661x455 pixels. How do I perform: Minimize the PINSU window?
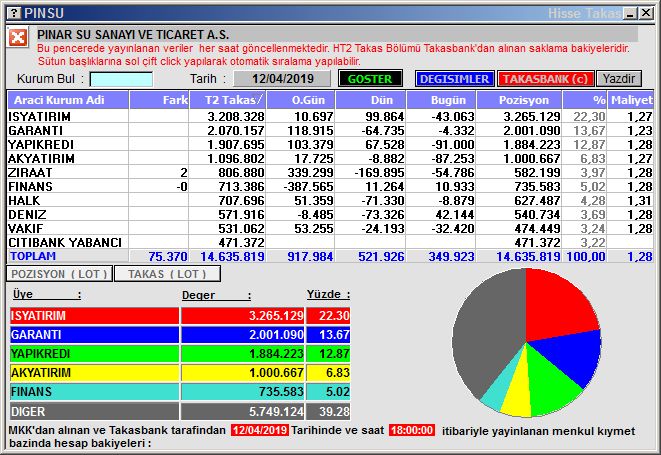coord(631,13)
